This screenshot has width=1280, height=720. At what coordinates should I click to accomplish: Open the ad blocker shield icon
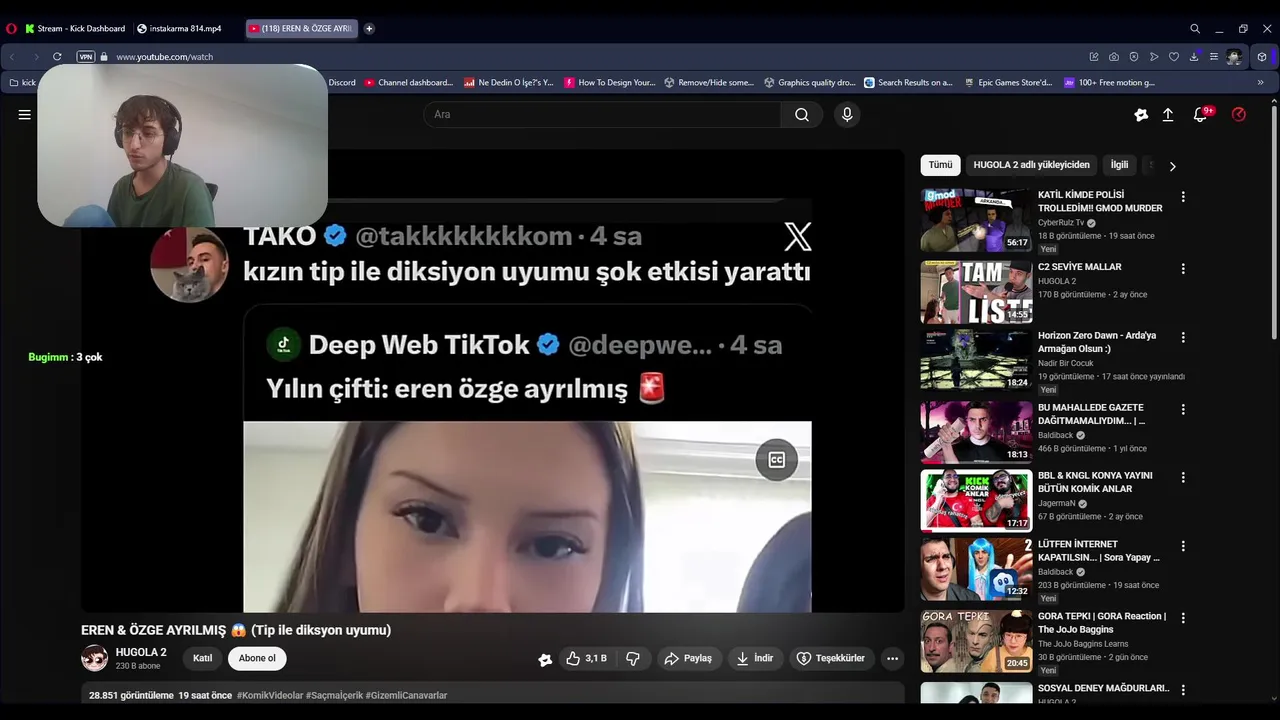pos(1134,57)
